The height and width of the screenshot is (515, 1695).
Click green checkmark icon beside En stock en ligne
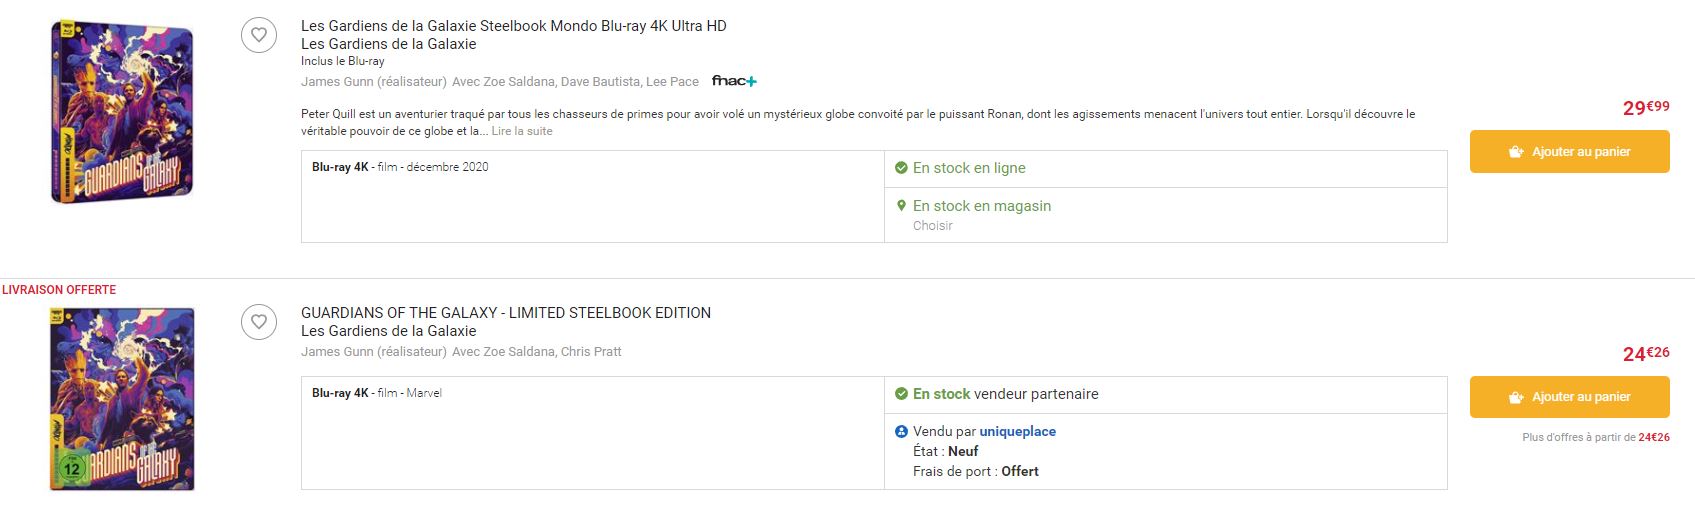(x=901, y=168)
